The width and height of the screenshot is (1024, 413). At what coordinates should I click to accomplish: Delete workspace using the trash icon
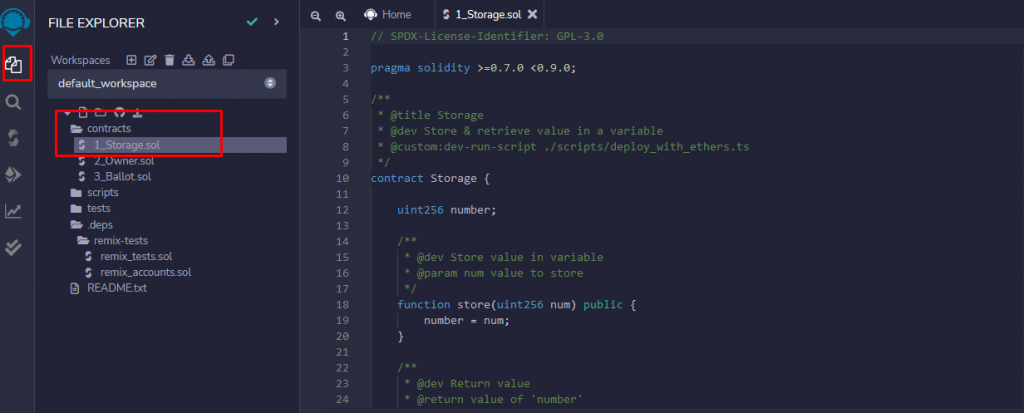170,60
